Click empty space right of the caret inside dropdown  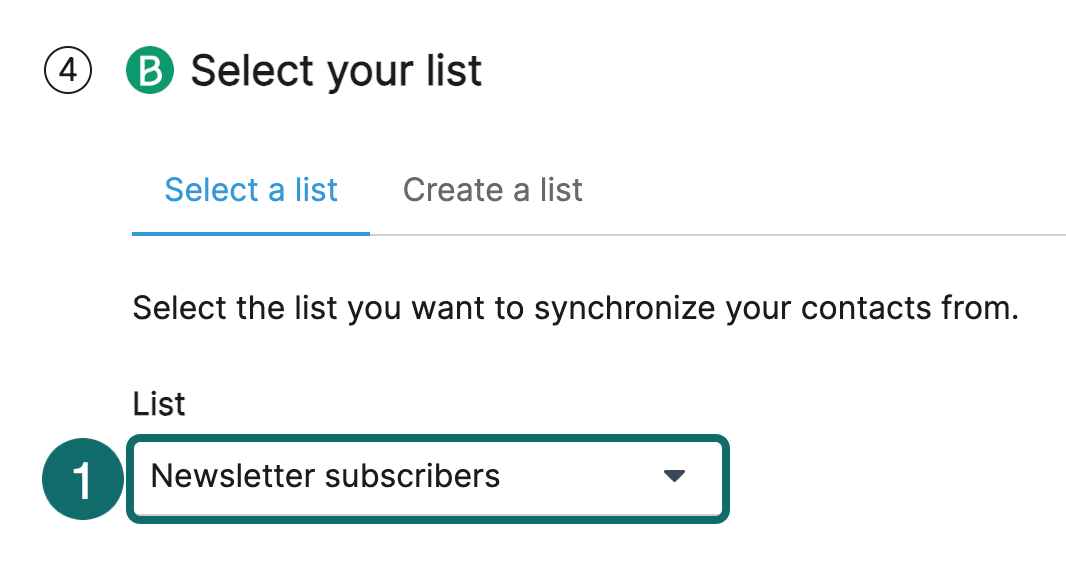coord(704,477)
